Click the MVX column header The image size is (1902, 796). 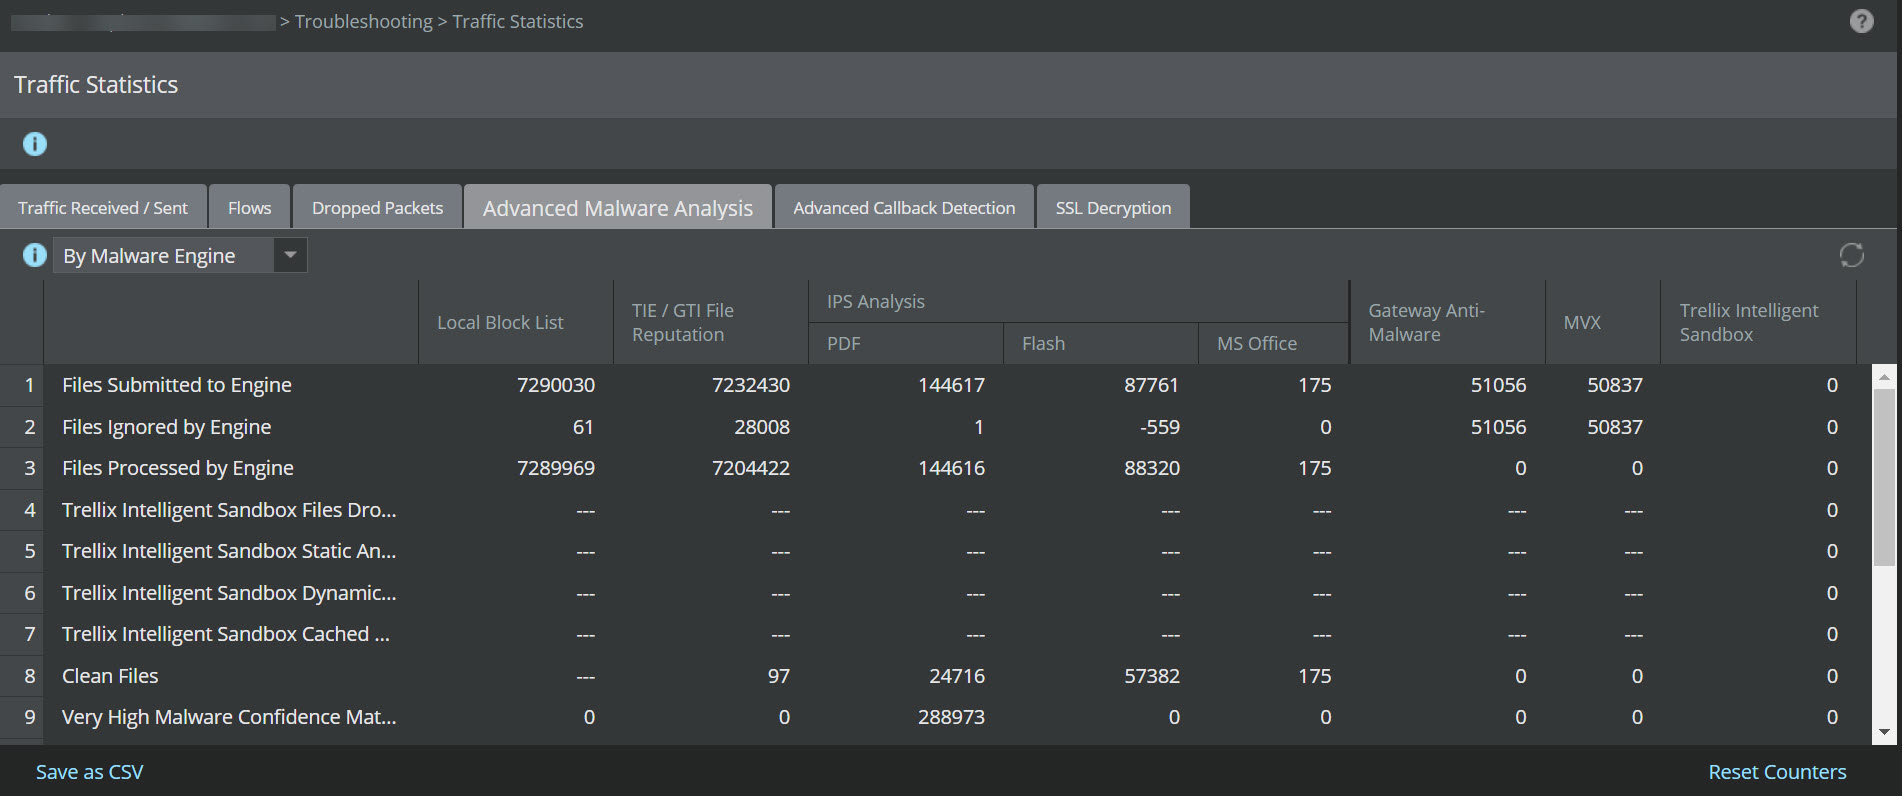[x=1603, y=322]
